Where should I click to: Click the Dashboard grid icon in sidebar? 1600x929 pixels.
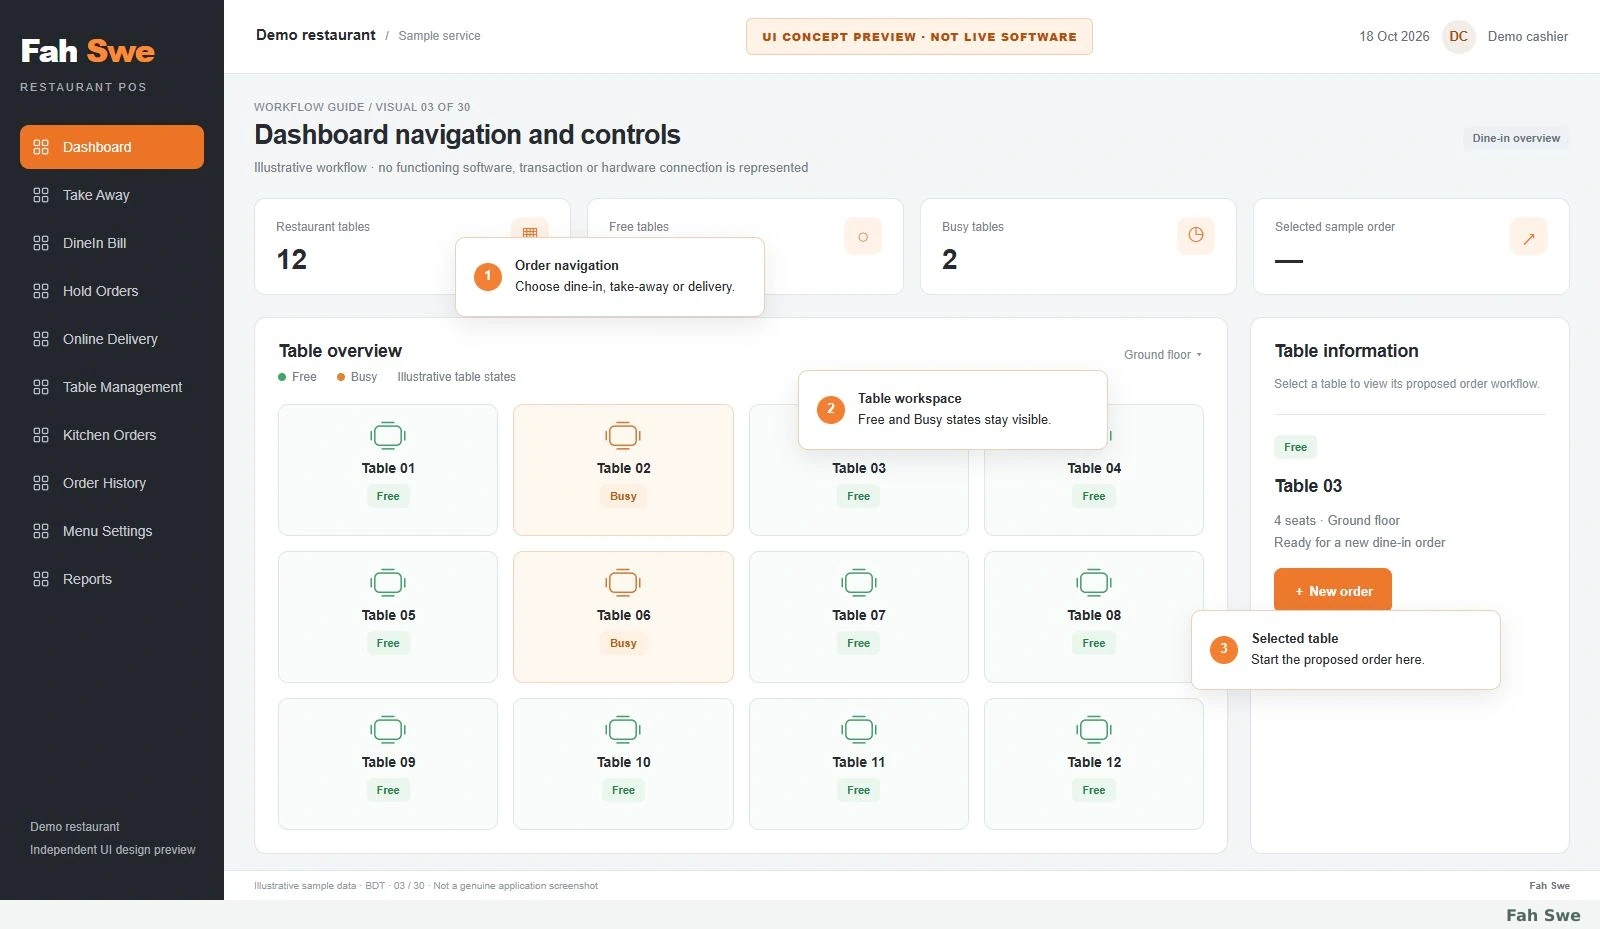pyautogui.click(x=41, y=147)
